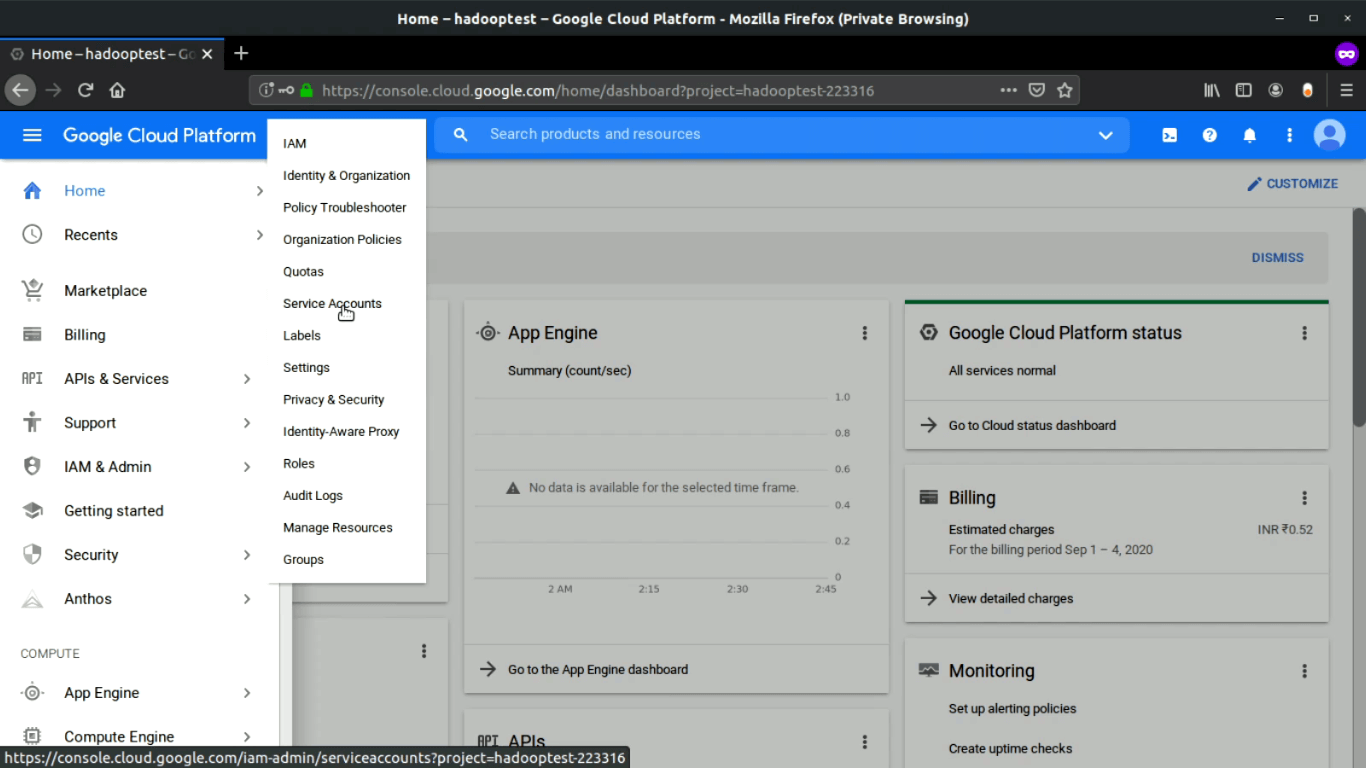Open Set up alerting policies link
The height and width of the screenshot is (768, 1366).
coord(1012,708)
